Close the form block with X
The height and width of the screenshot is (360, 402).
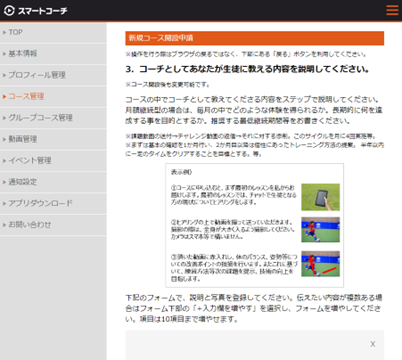pos(373,344)
